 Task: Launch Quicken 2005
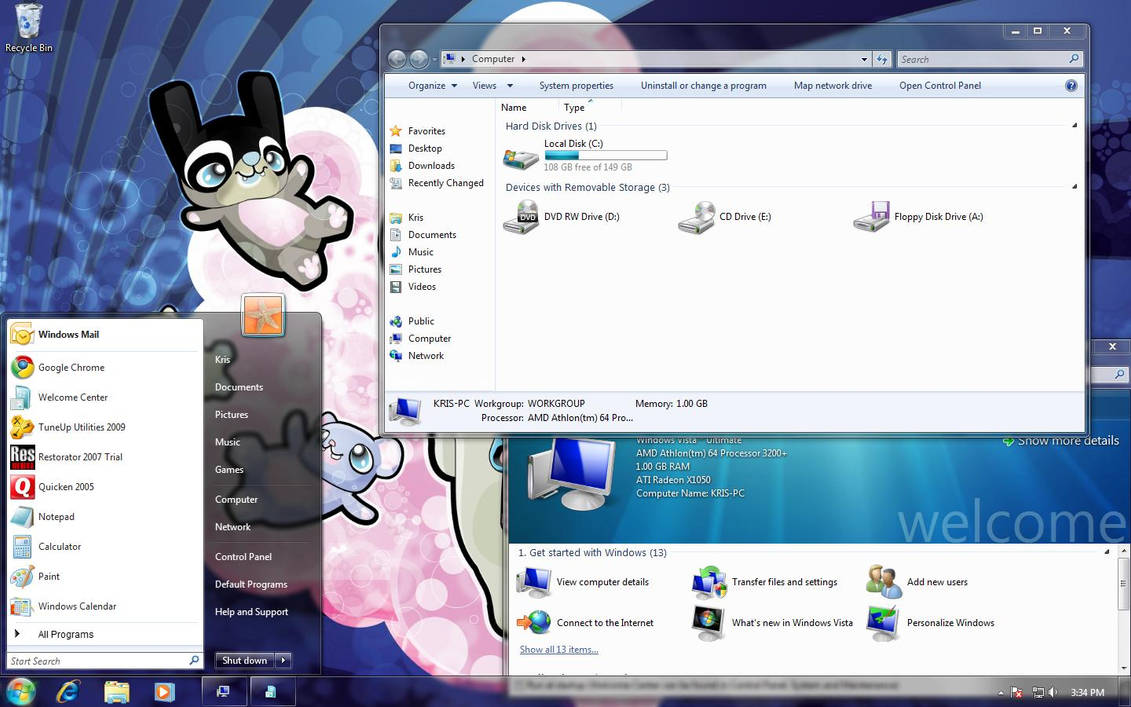[66, 487]
